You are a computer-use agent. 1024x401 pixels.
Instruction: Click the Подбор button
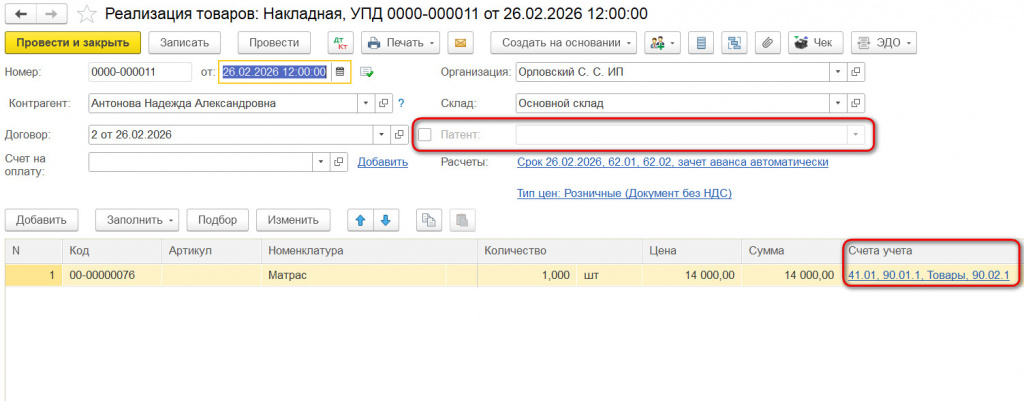(217, 220)
